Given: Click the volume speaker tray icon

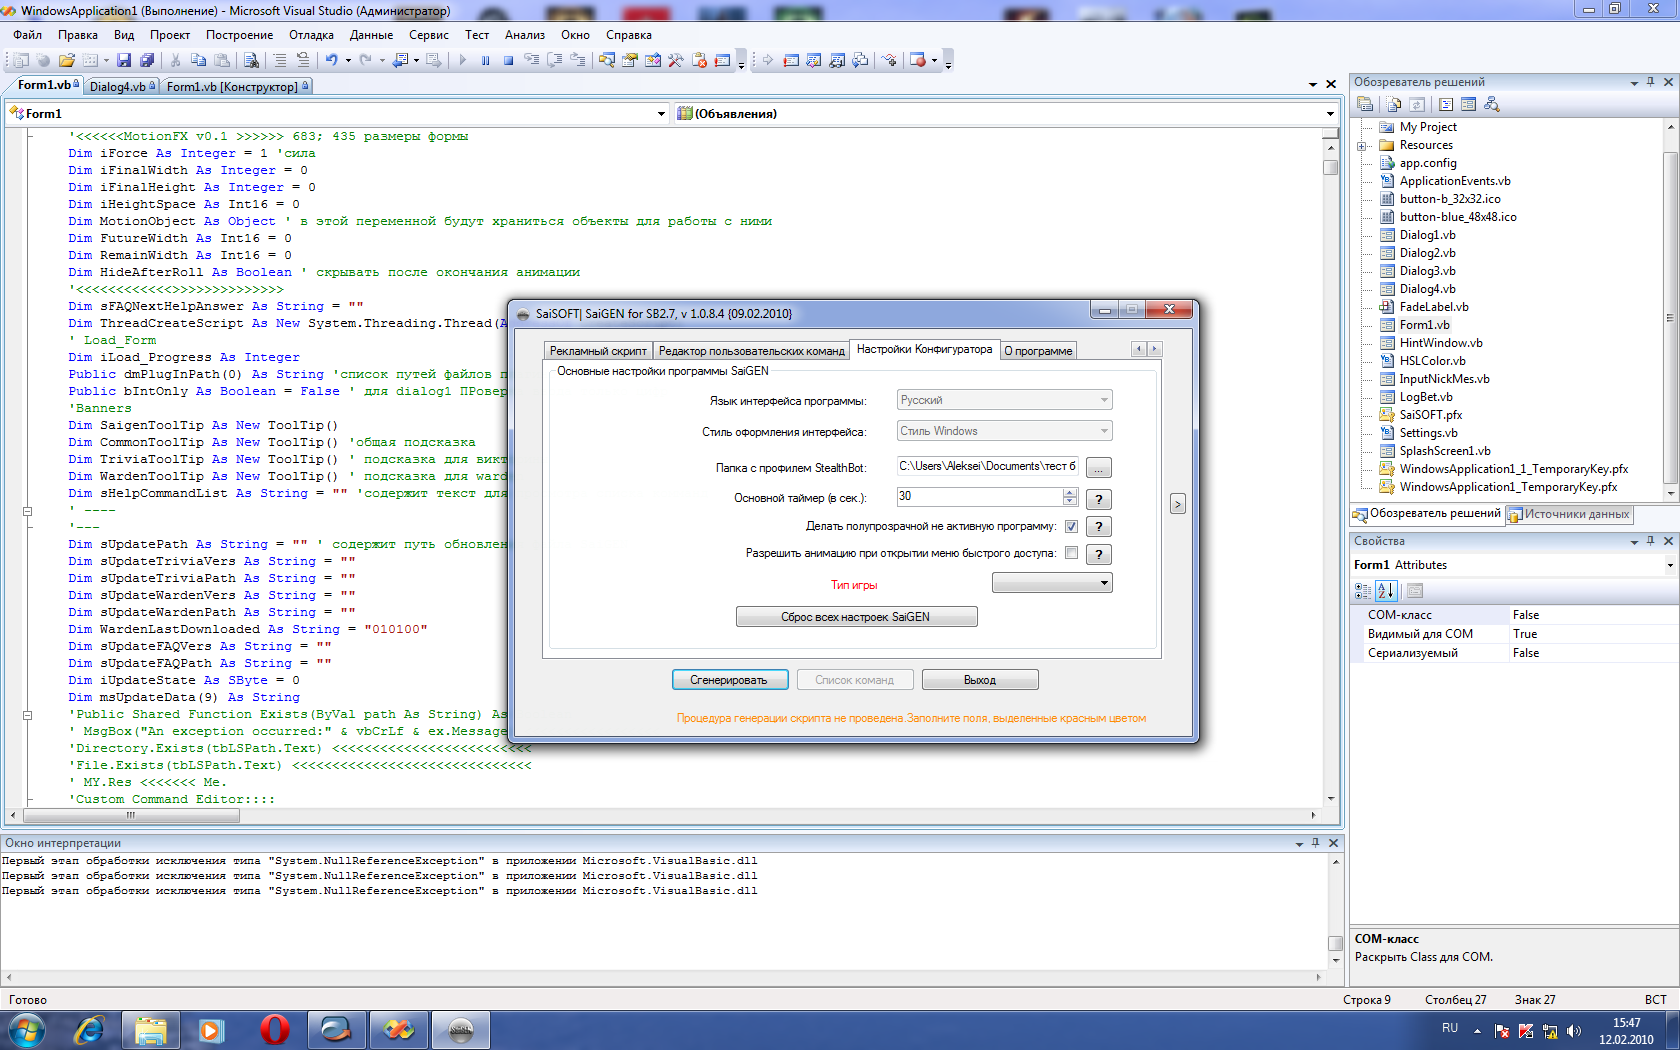Looking at the screenshot, I should pyautogui.click(x=1573, y=1031).
